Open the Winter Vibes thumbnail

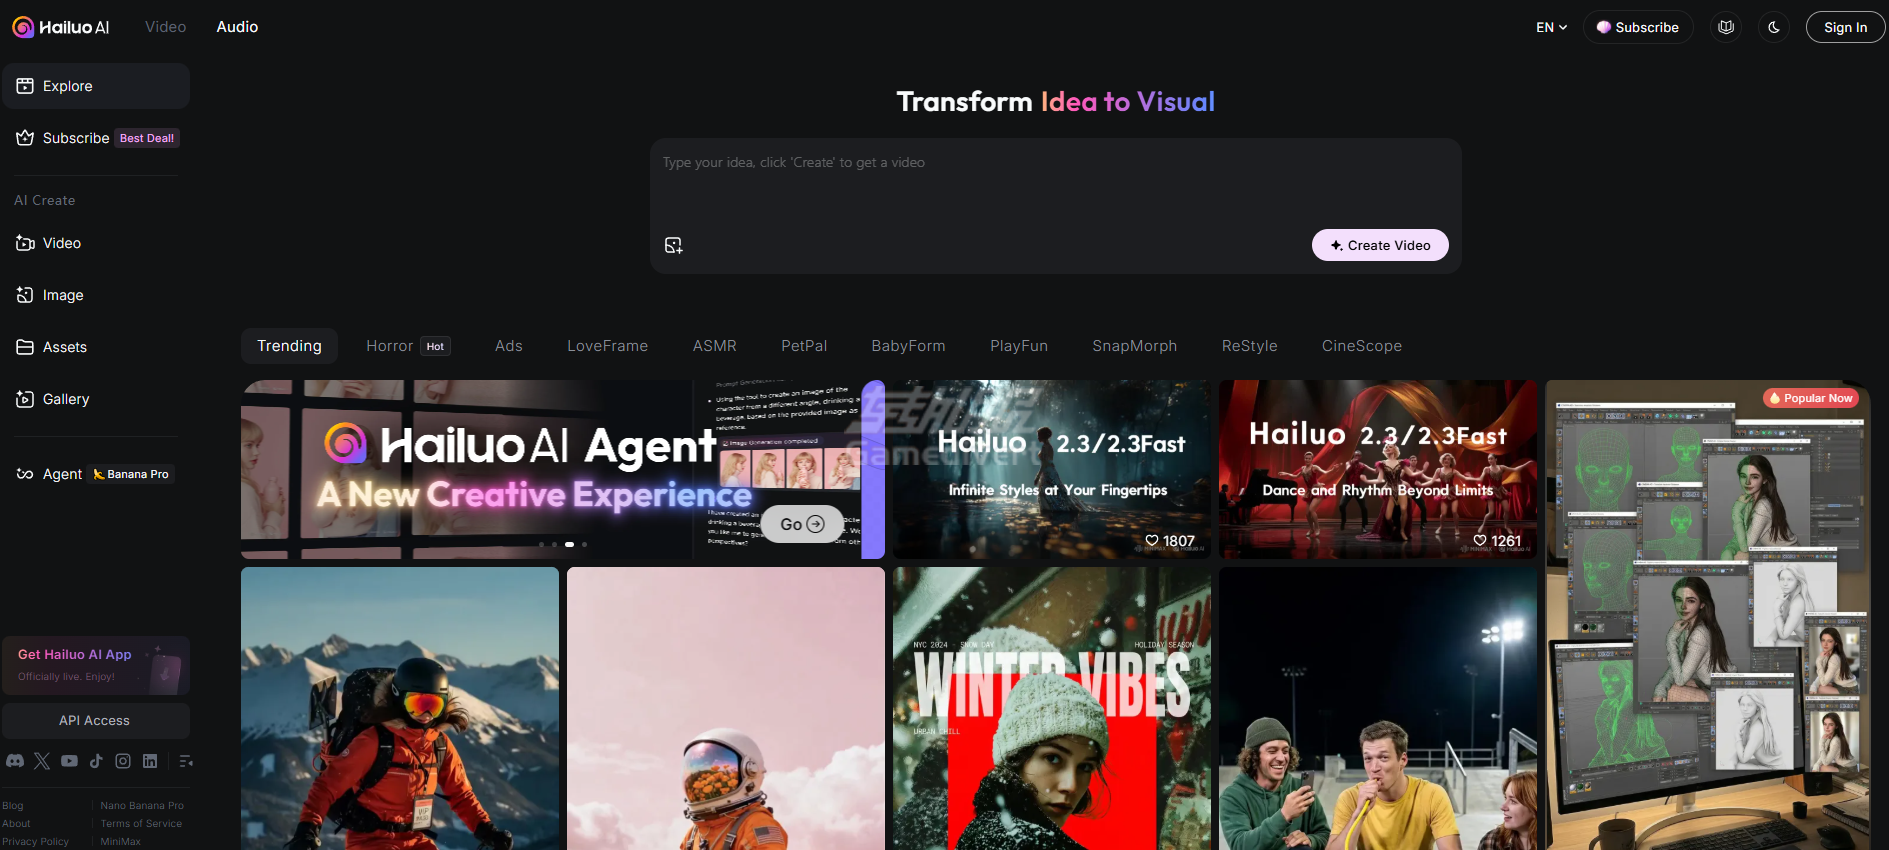click(1052, 708)
